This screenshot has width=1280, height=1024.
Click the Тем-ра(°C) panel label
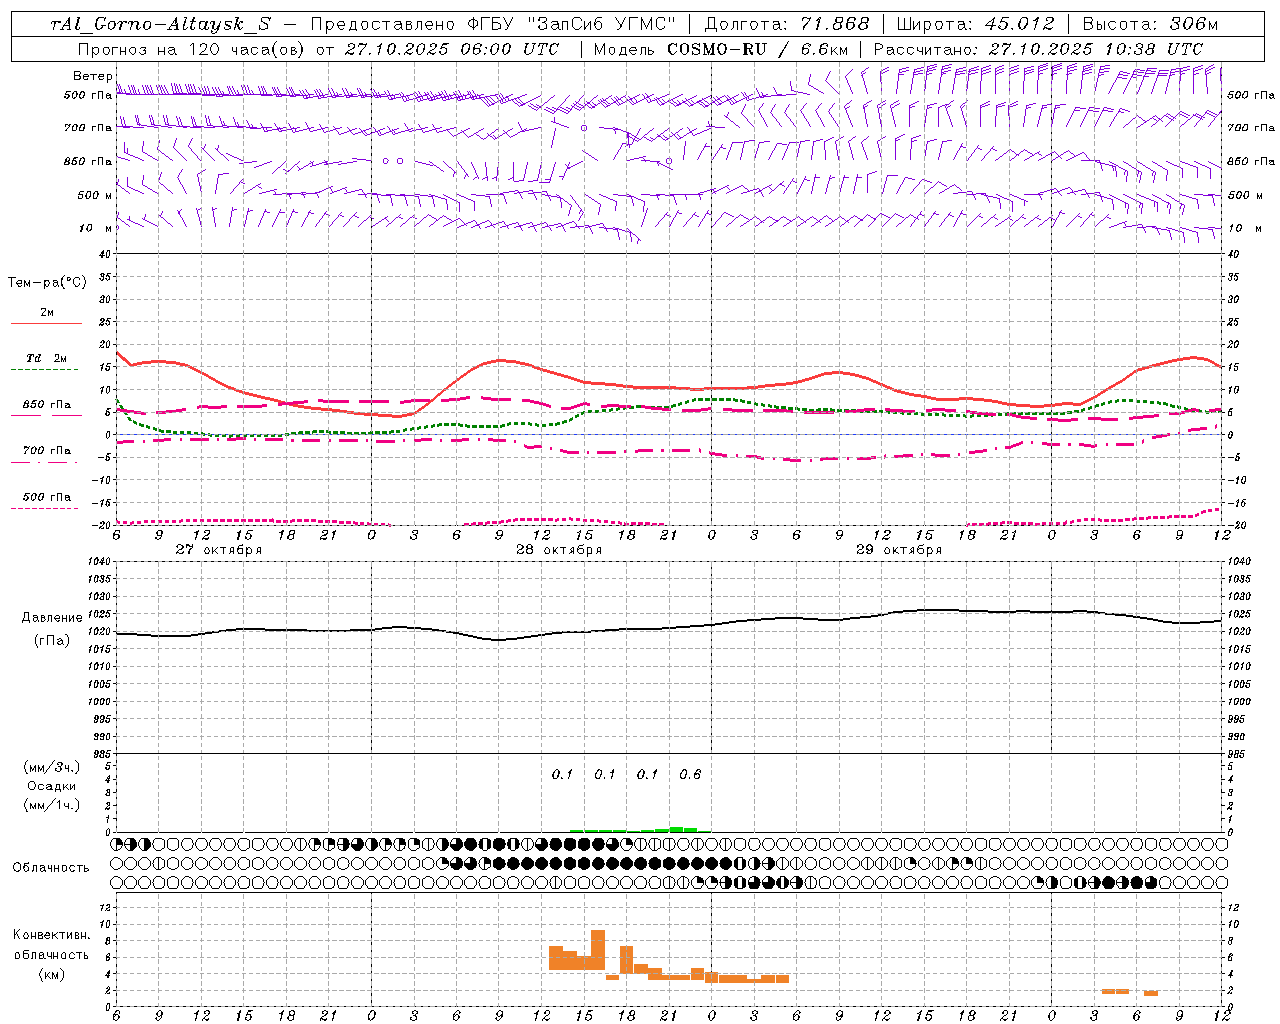pyautogui.click(x=47, y=283)
